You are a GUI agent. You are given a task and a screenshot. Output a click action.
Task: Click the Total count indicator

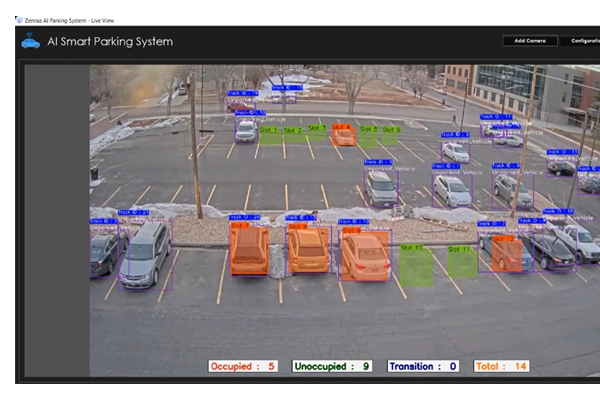pyautogui.click(x=502, y=366)
